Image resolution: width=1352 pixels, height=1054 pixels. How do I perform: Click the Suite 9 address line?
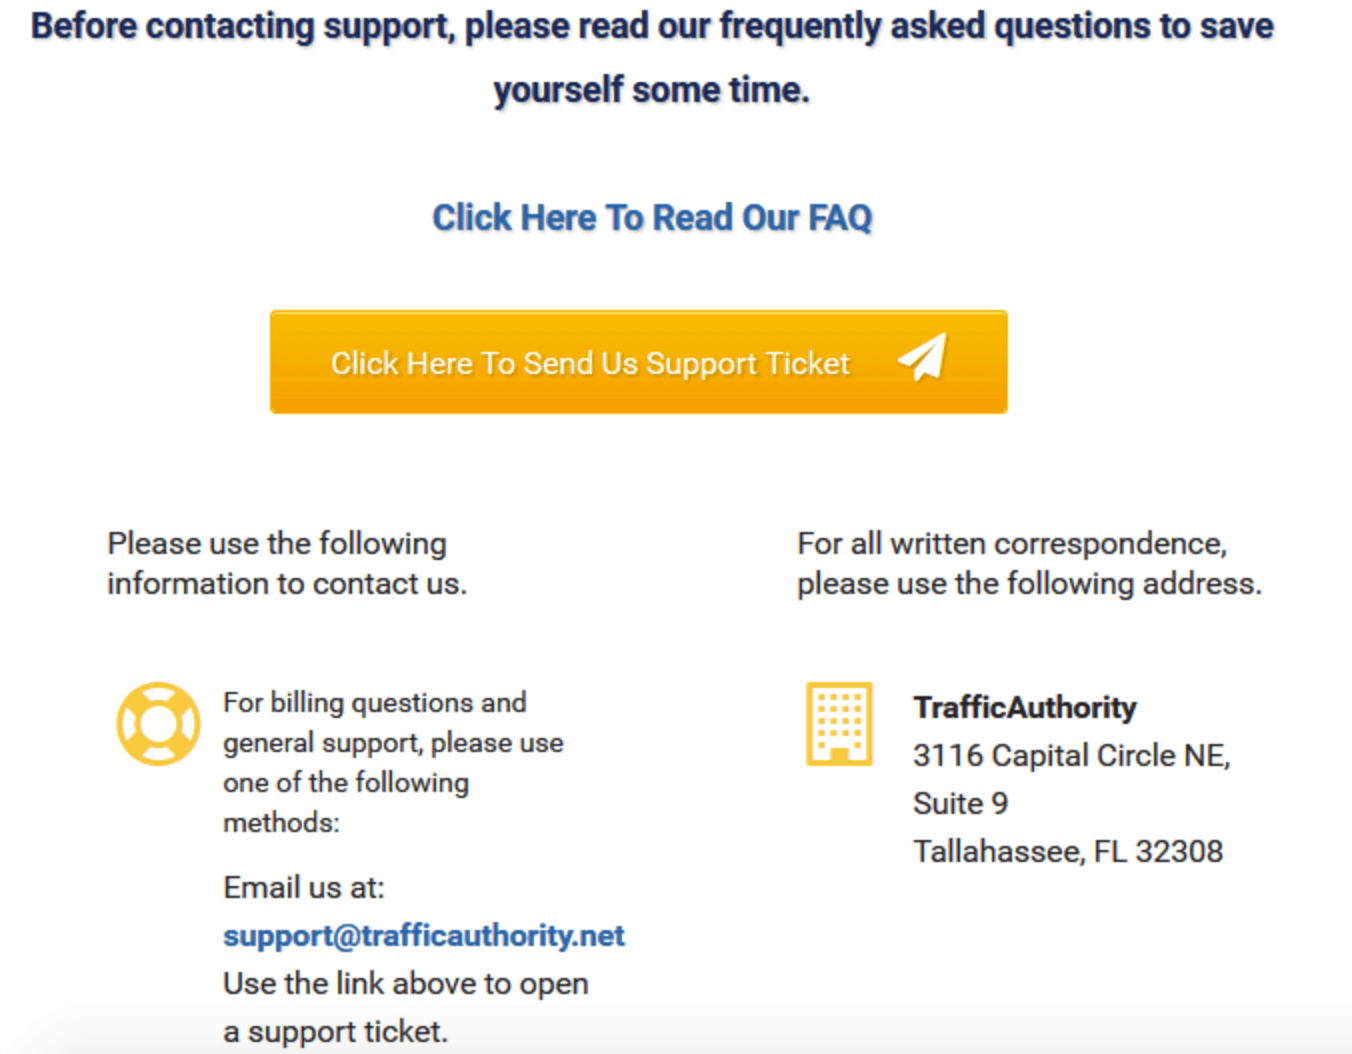coord(960,803)
